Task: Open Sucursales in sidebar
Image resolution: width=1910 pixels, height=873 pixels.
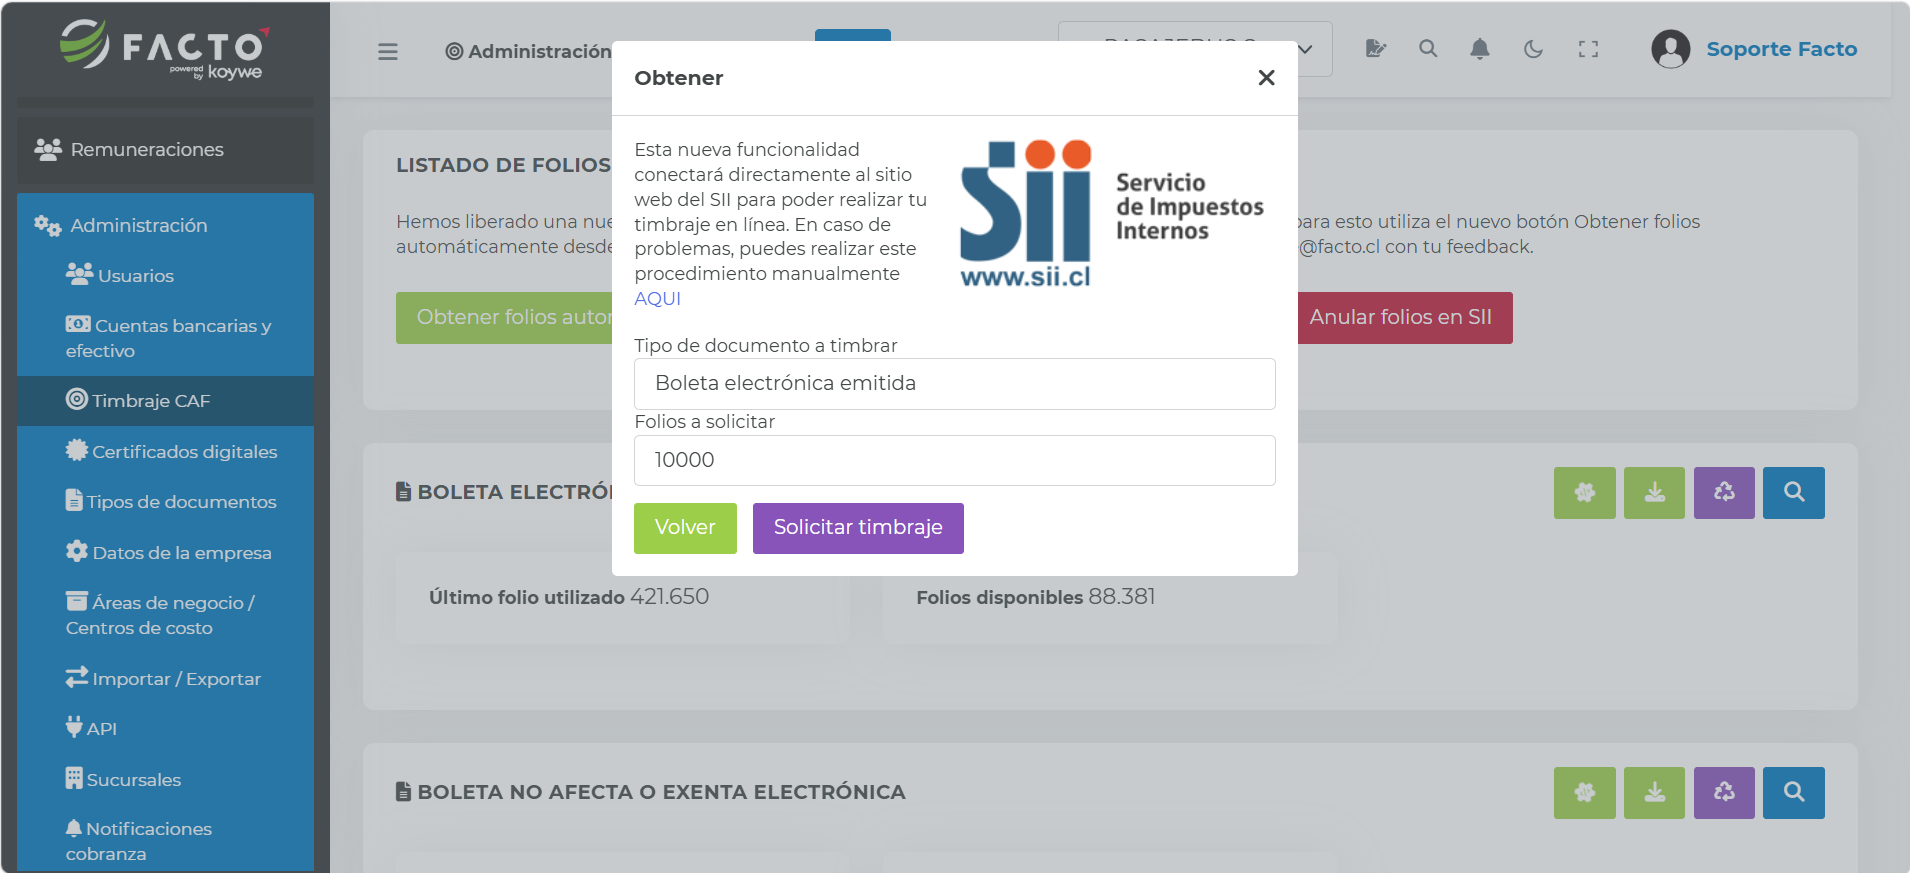Action: coord(165,779)
